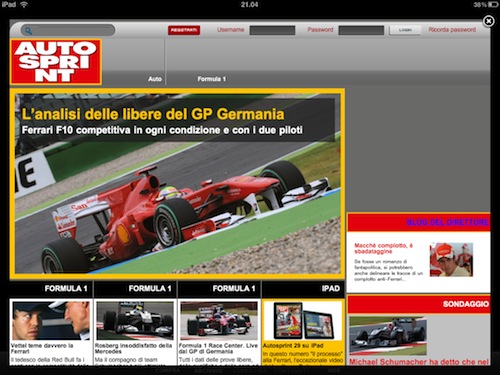Open the Macché complotto blog article
Screen dimensions: 500x375
point(383,248)
